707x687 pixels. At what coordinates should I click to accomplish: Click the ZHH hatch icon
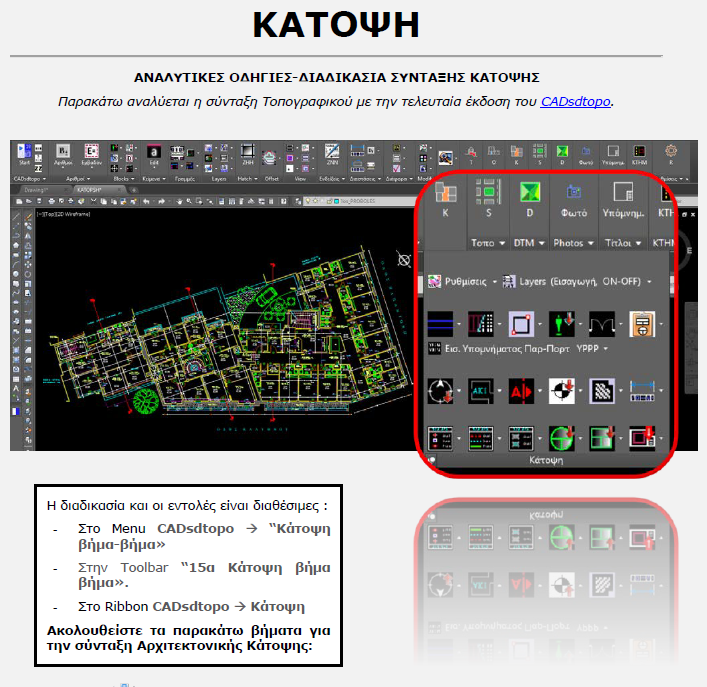click(x=248, y=152)
